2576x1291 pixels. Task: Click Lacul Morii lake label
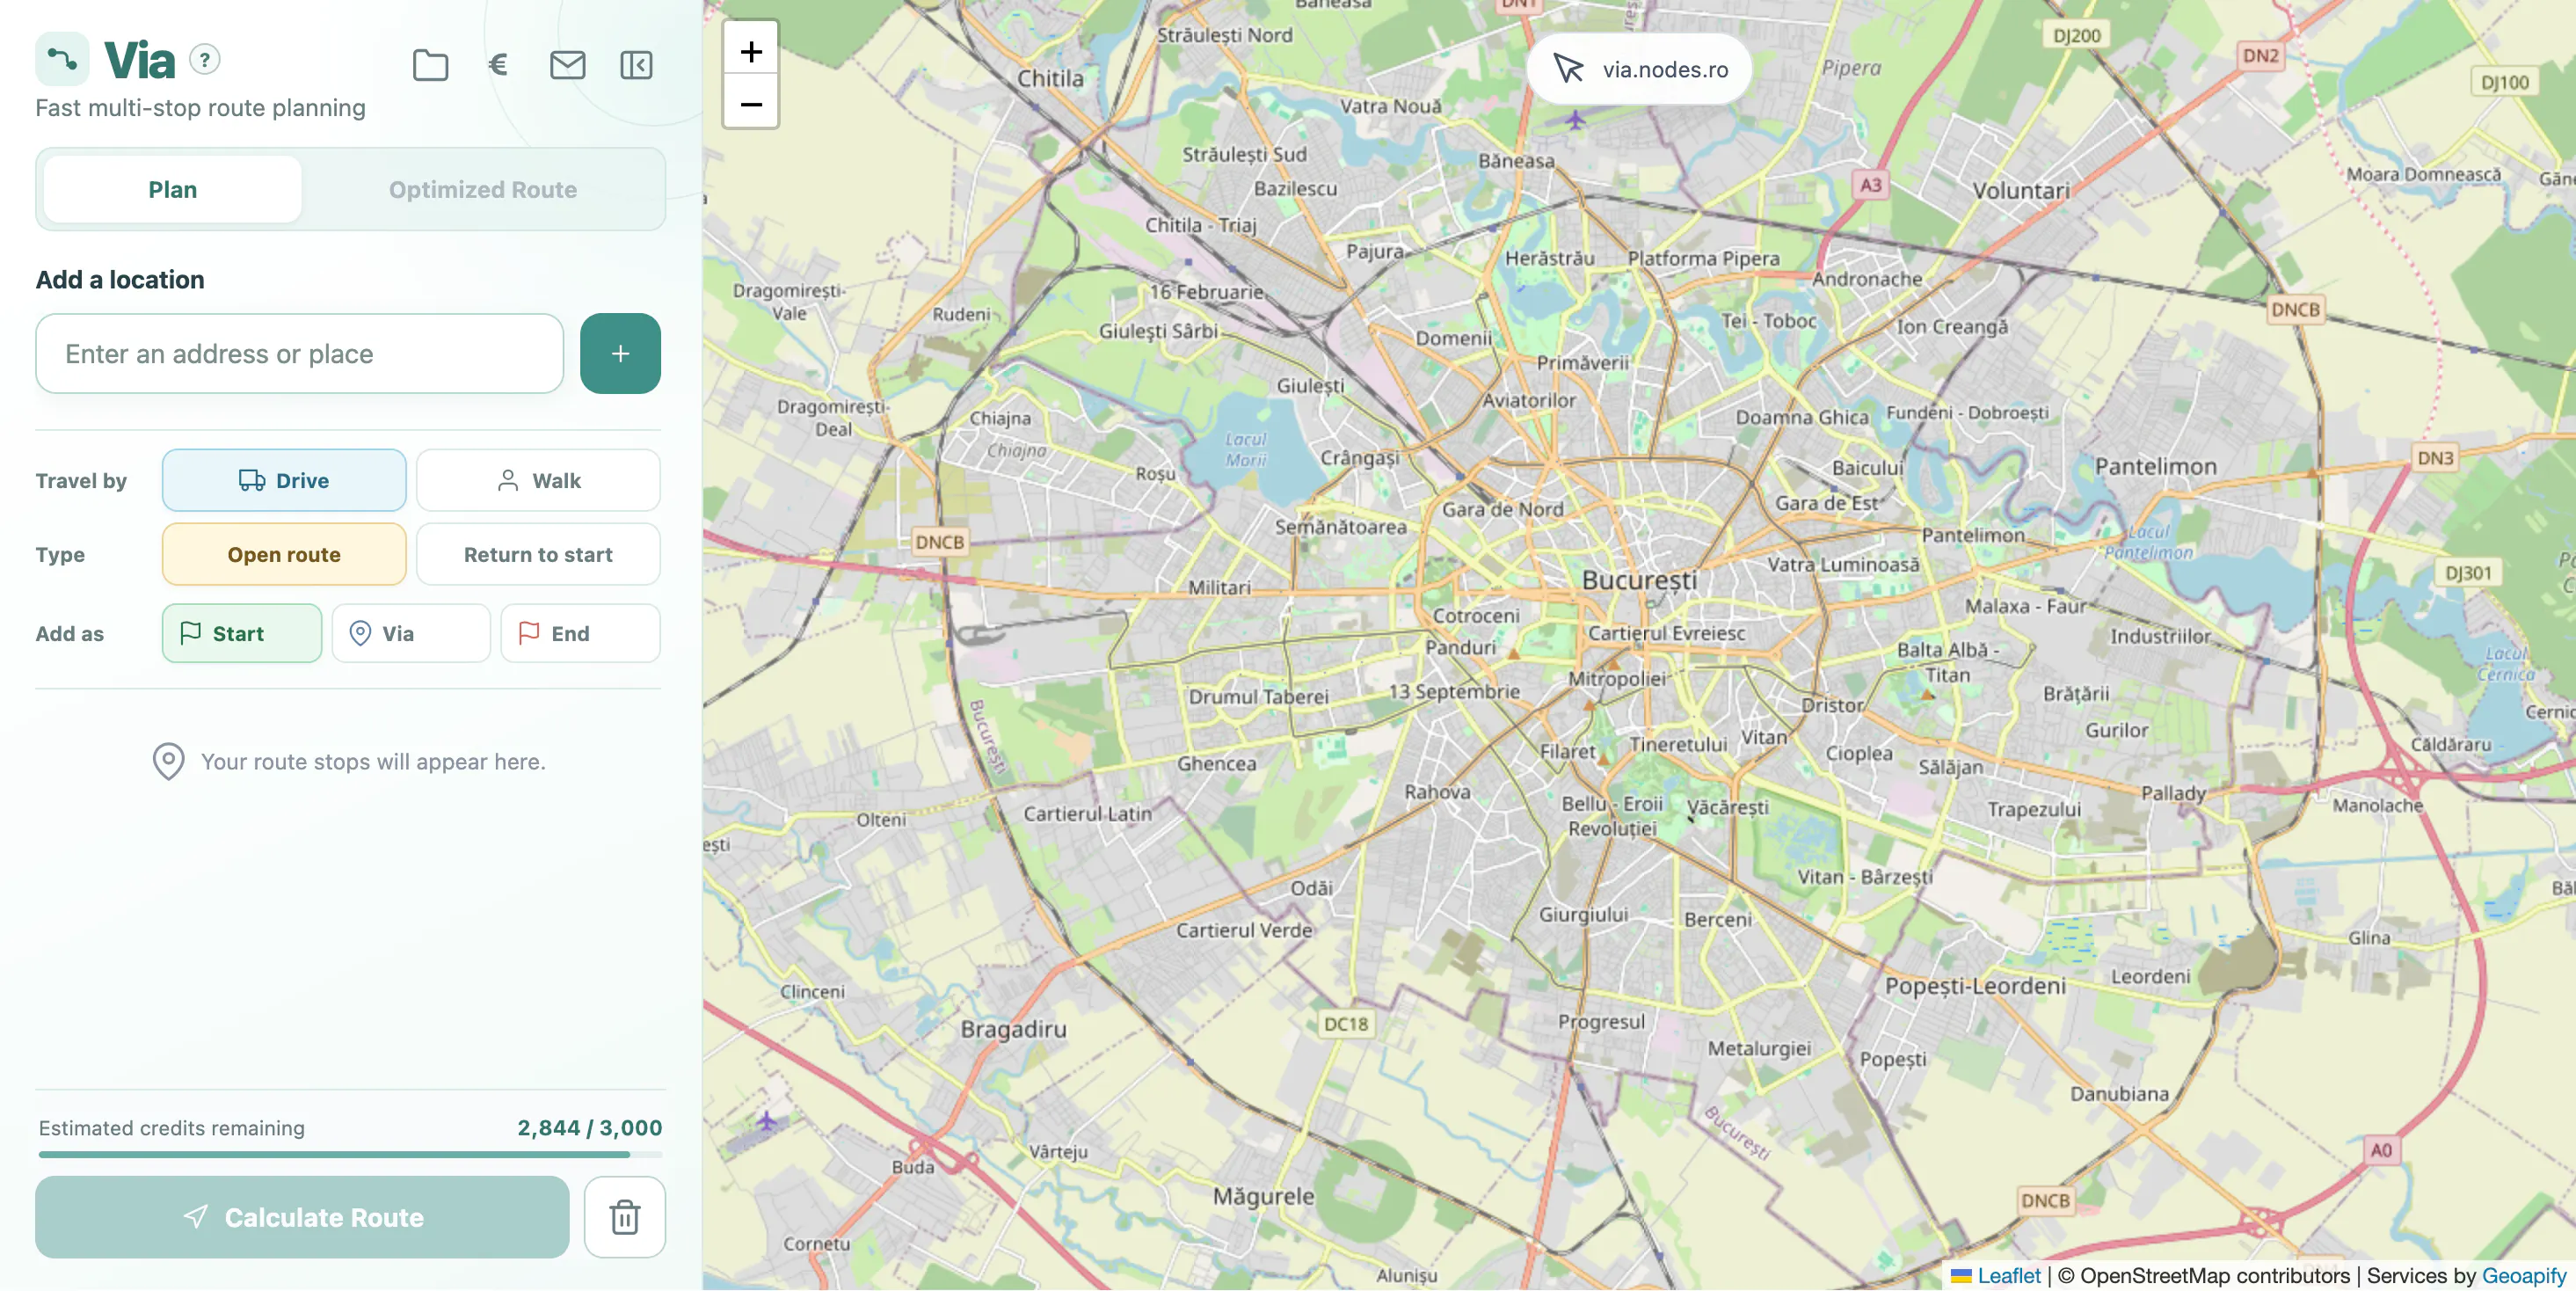1245,449
